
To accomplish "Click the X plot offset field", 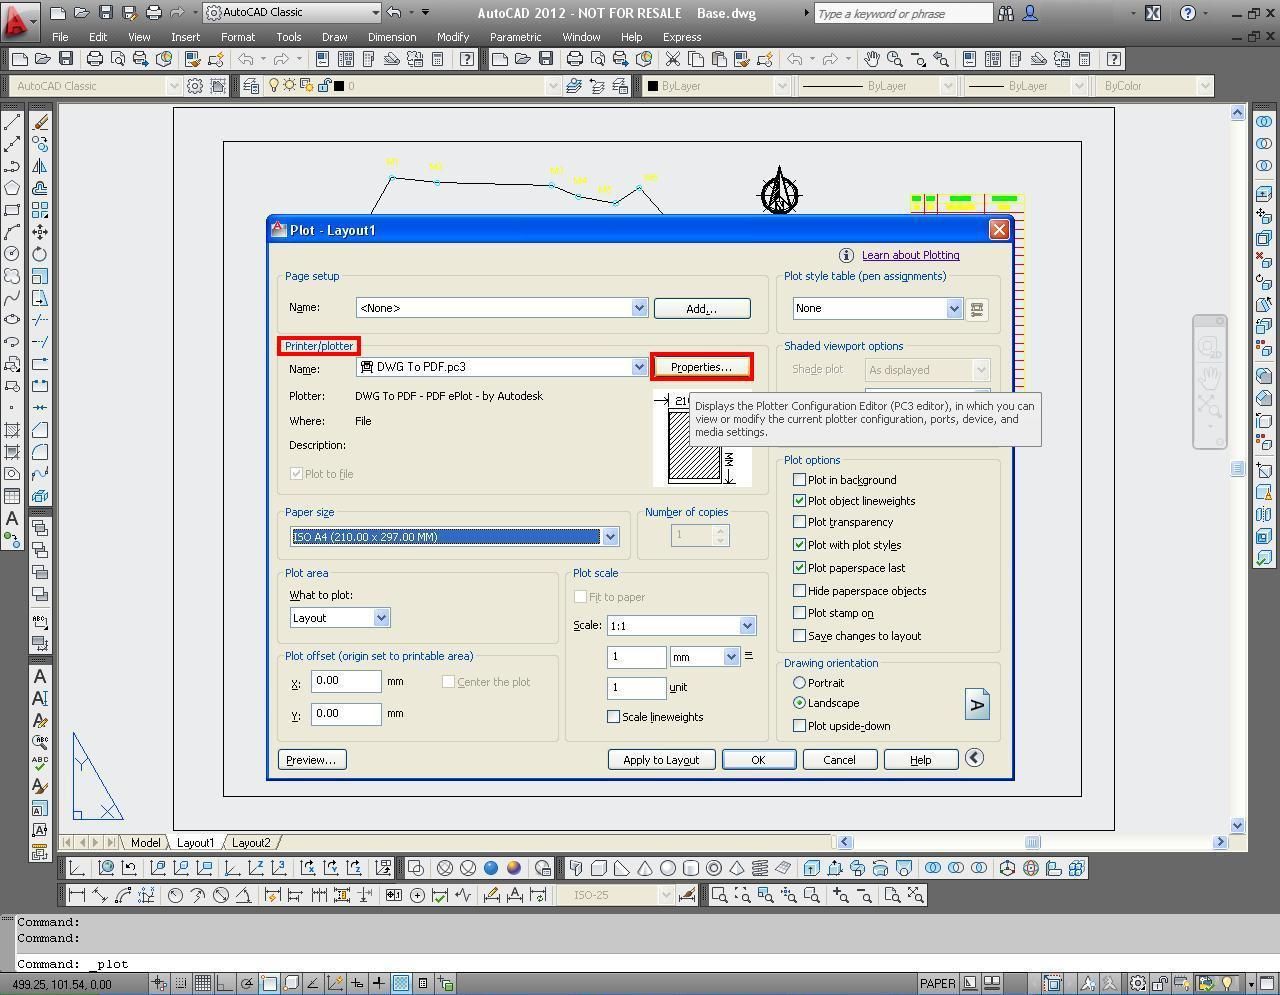I will 346,681.
